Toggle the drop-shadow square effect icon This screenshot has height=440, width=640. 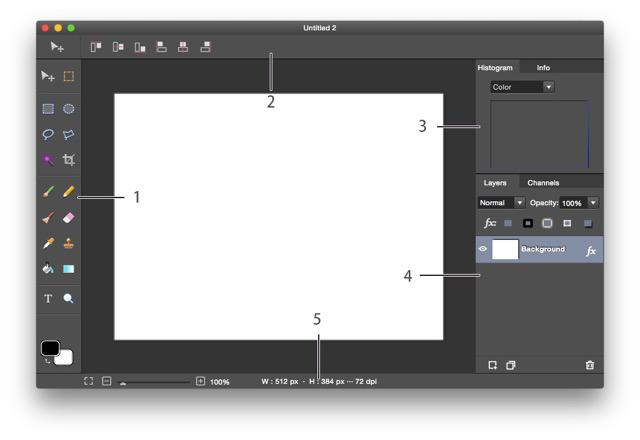coord(588,223)
